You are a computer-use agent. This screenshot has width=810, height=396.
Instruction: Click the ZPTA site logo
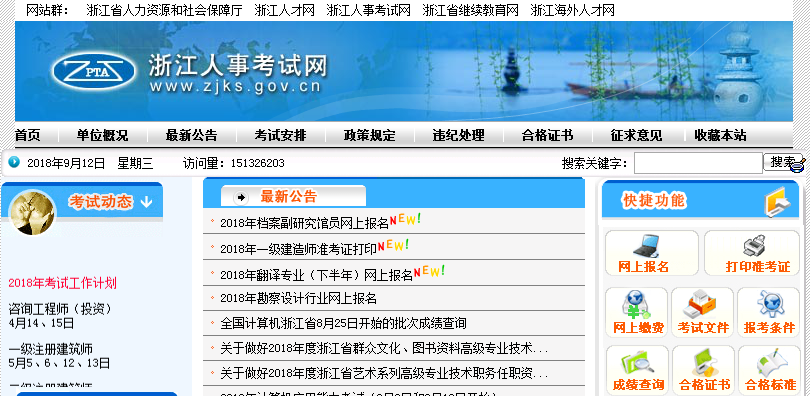(94, 72)
